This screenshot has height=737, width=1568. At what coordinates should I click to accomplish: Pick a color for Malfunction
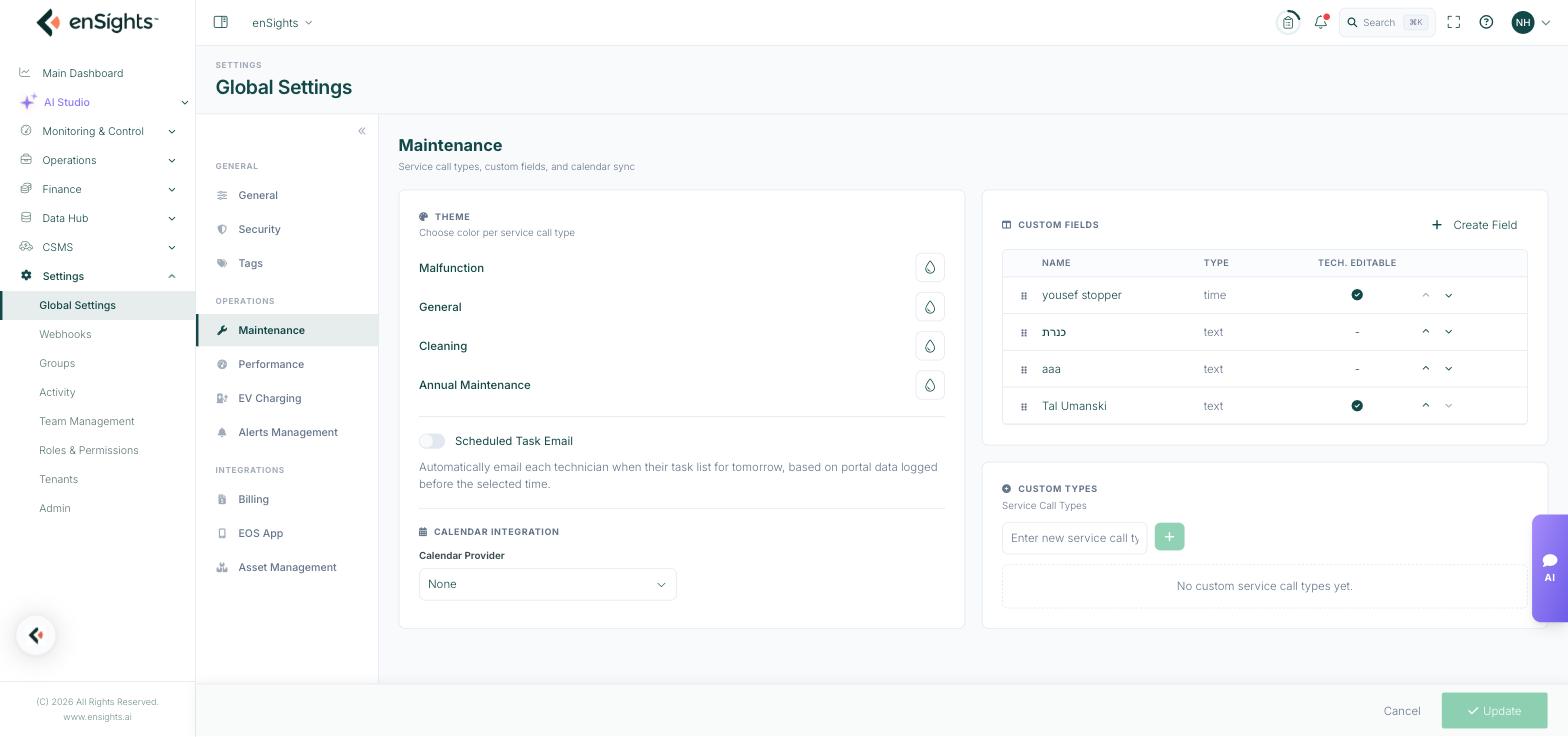point(930,268)
